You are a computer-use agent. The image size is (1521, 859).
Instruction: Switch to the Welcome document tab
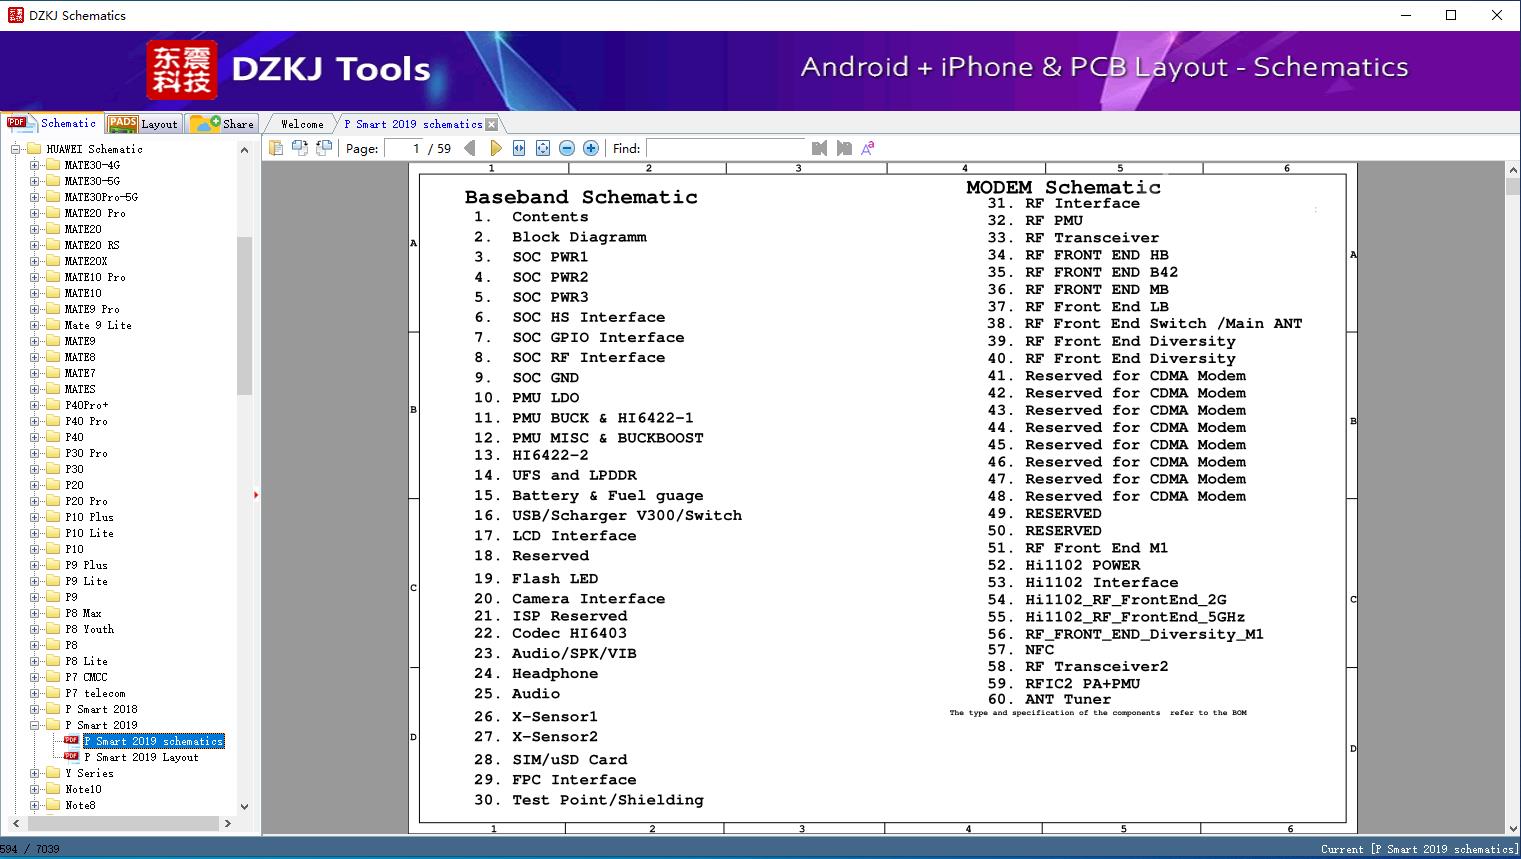point(302,124)
